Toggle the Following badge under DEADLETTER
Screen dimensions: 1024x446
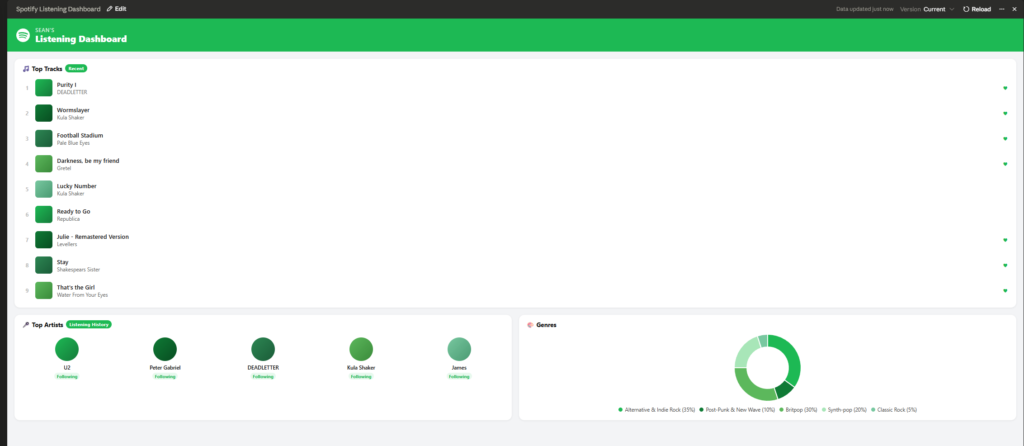(263, 377)
